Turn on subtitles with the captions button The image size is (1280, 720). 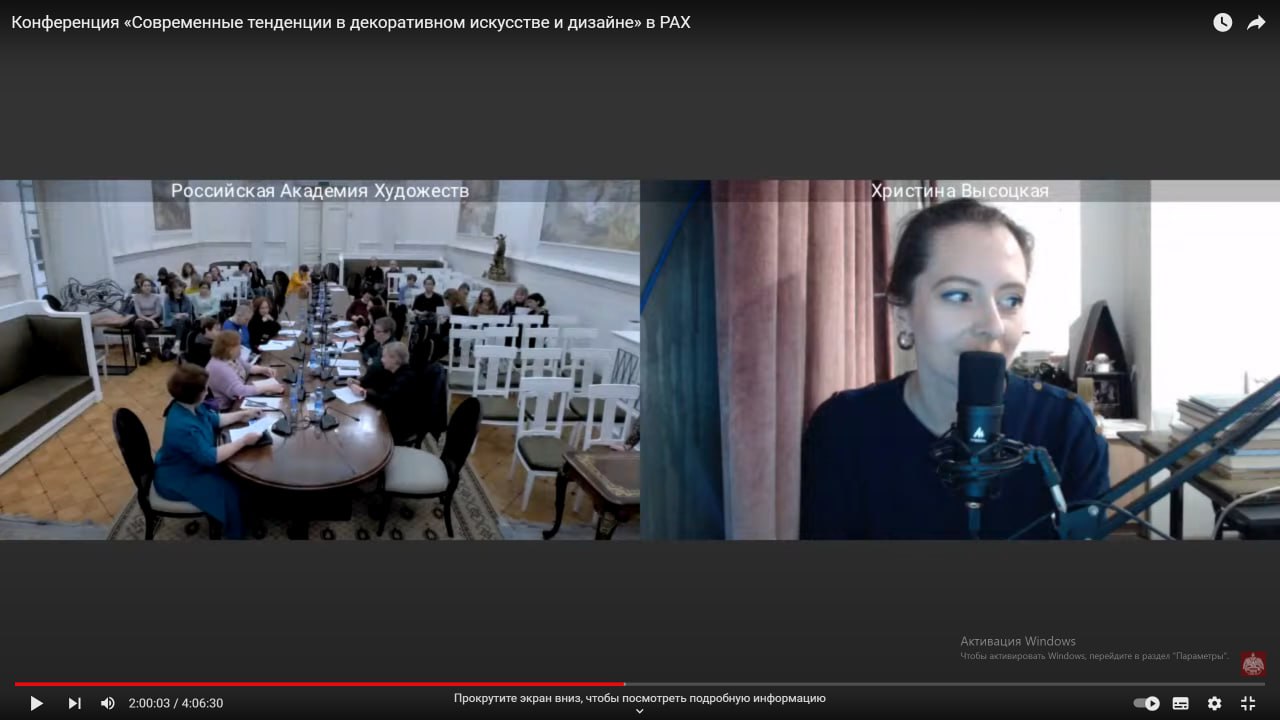click(x=1181, y=703)
